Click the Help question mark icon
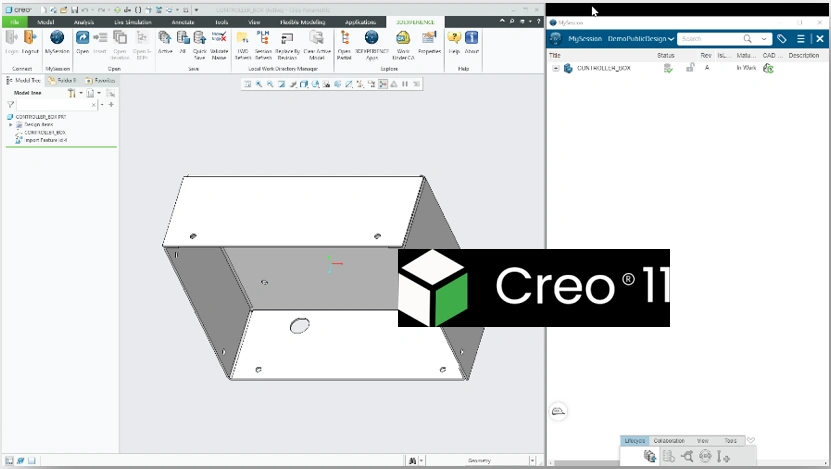 (454, 38)
